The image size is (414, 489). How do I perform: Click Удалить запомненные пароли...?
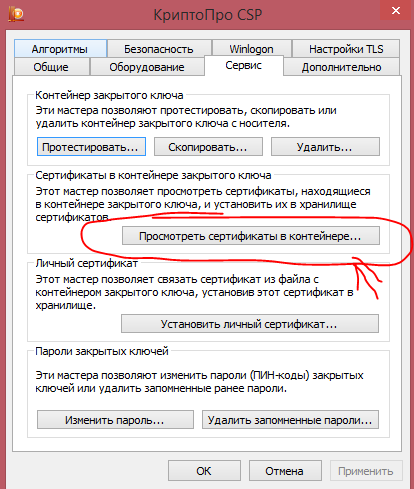tap(290, 420)
